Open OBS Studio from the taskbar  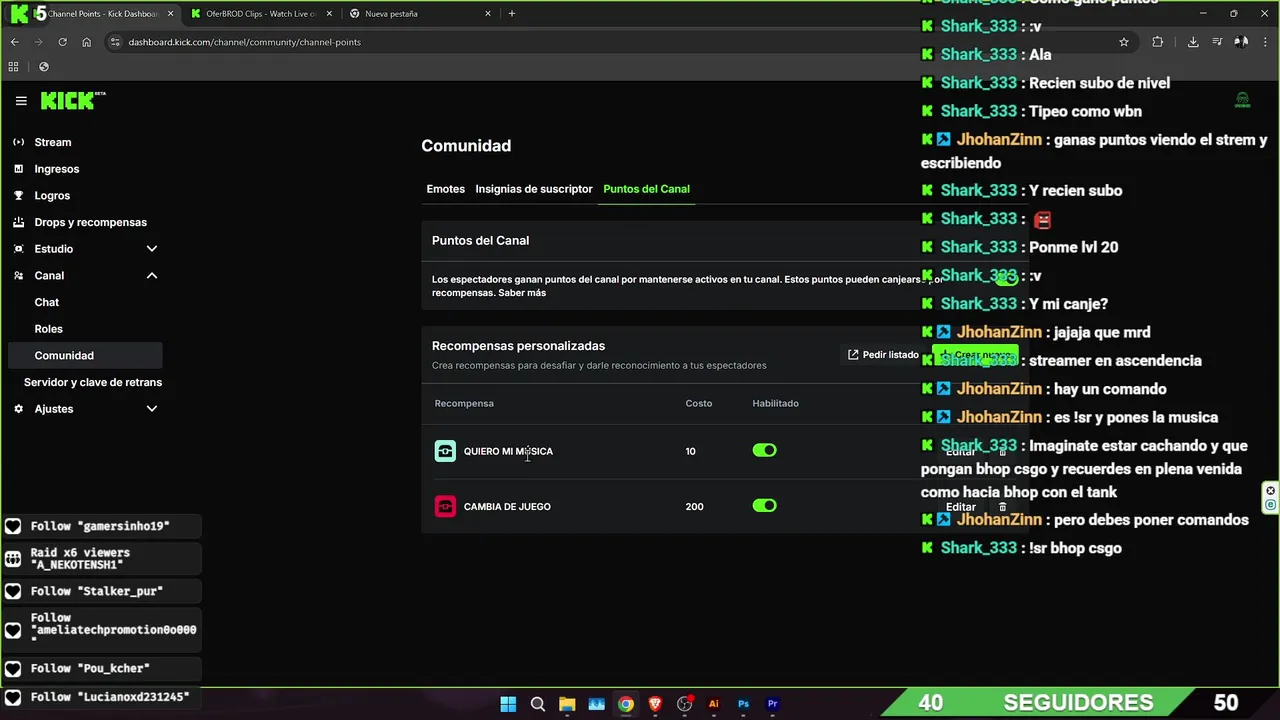click(x=684, y=704)
